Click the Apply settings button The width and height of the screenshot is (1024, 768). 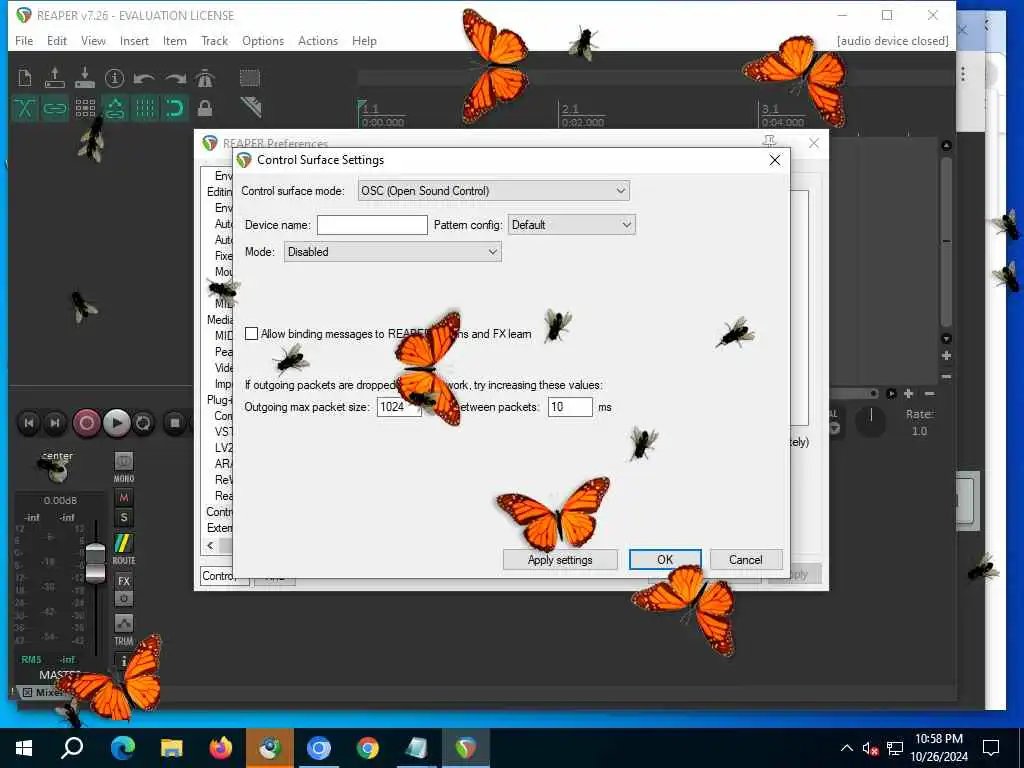(560, 560)
